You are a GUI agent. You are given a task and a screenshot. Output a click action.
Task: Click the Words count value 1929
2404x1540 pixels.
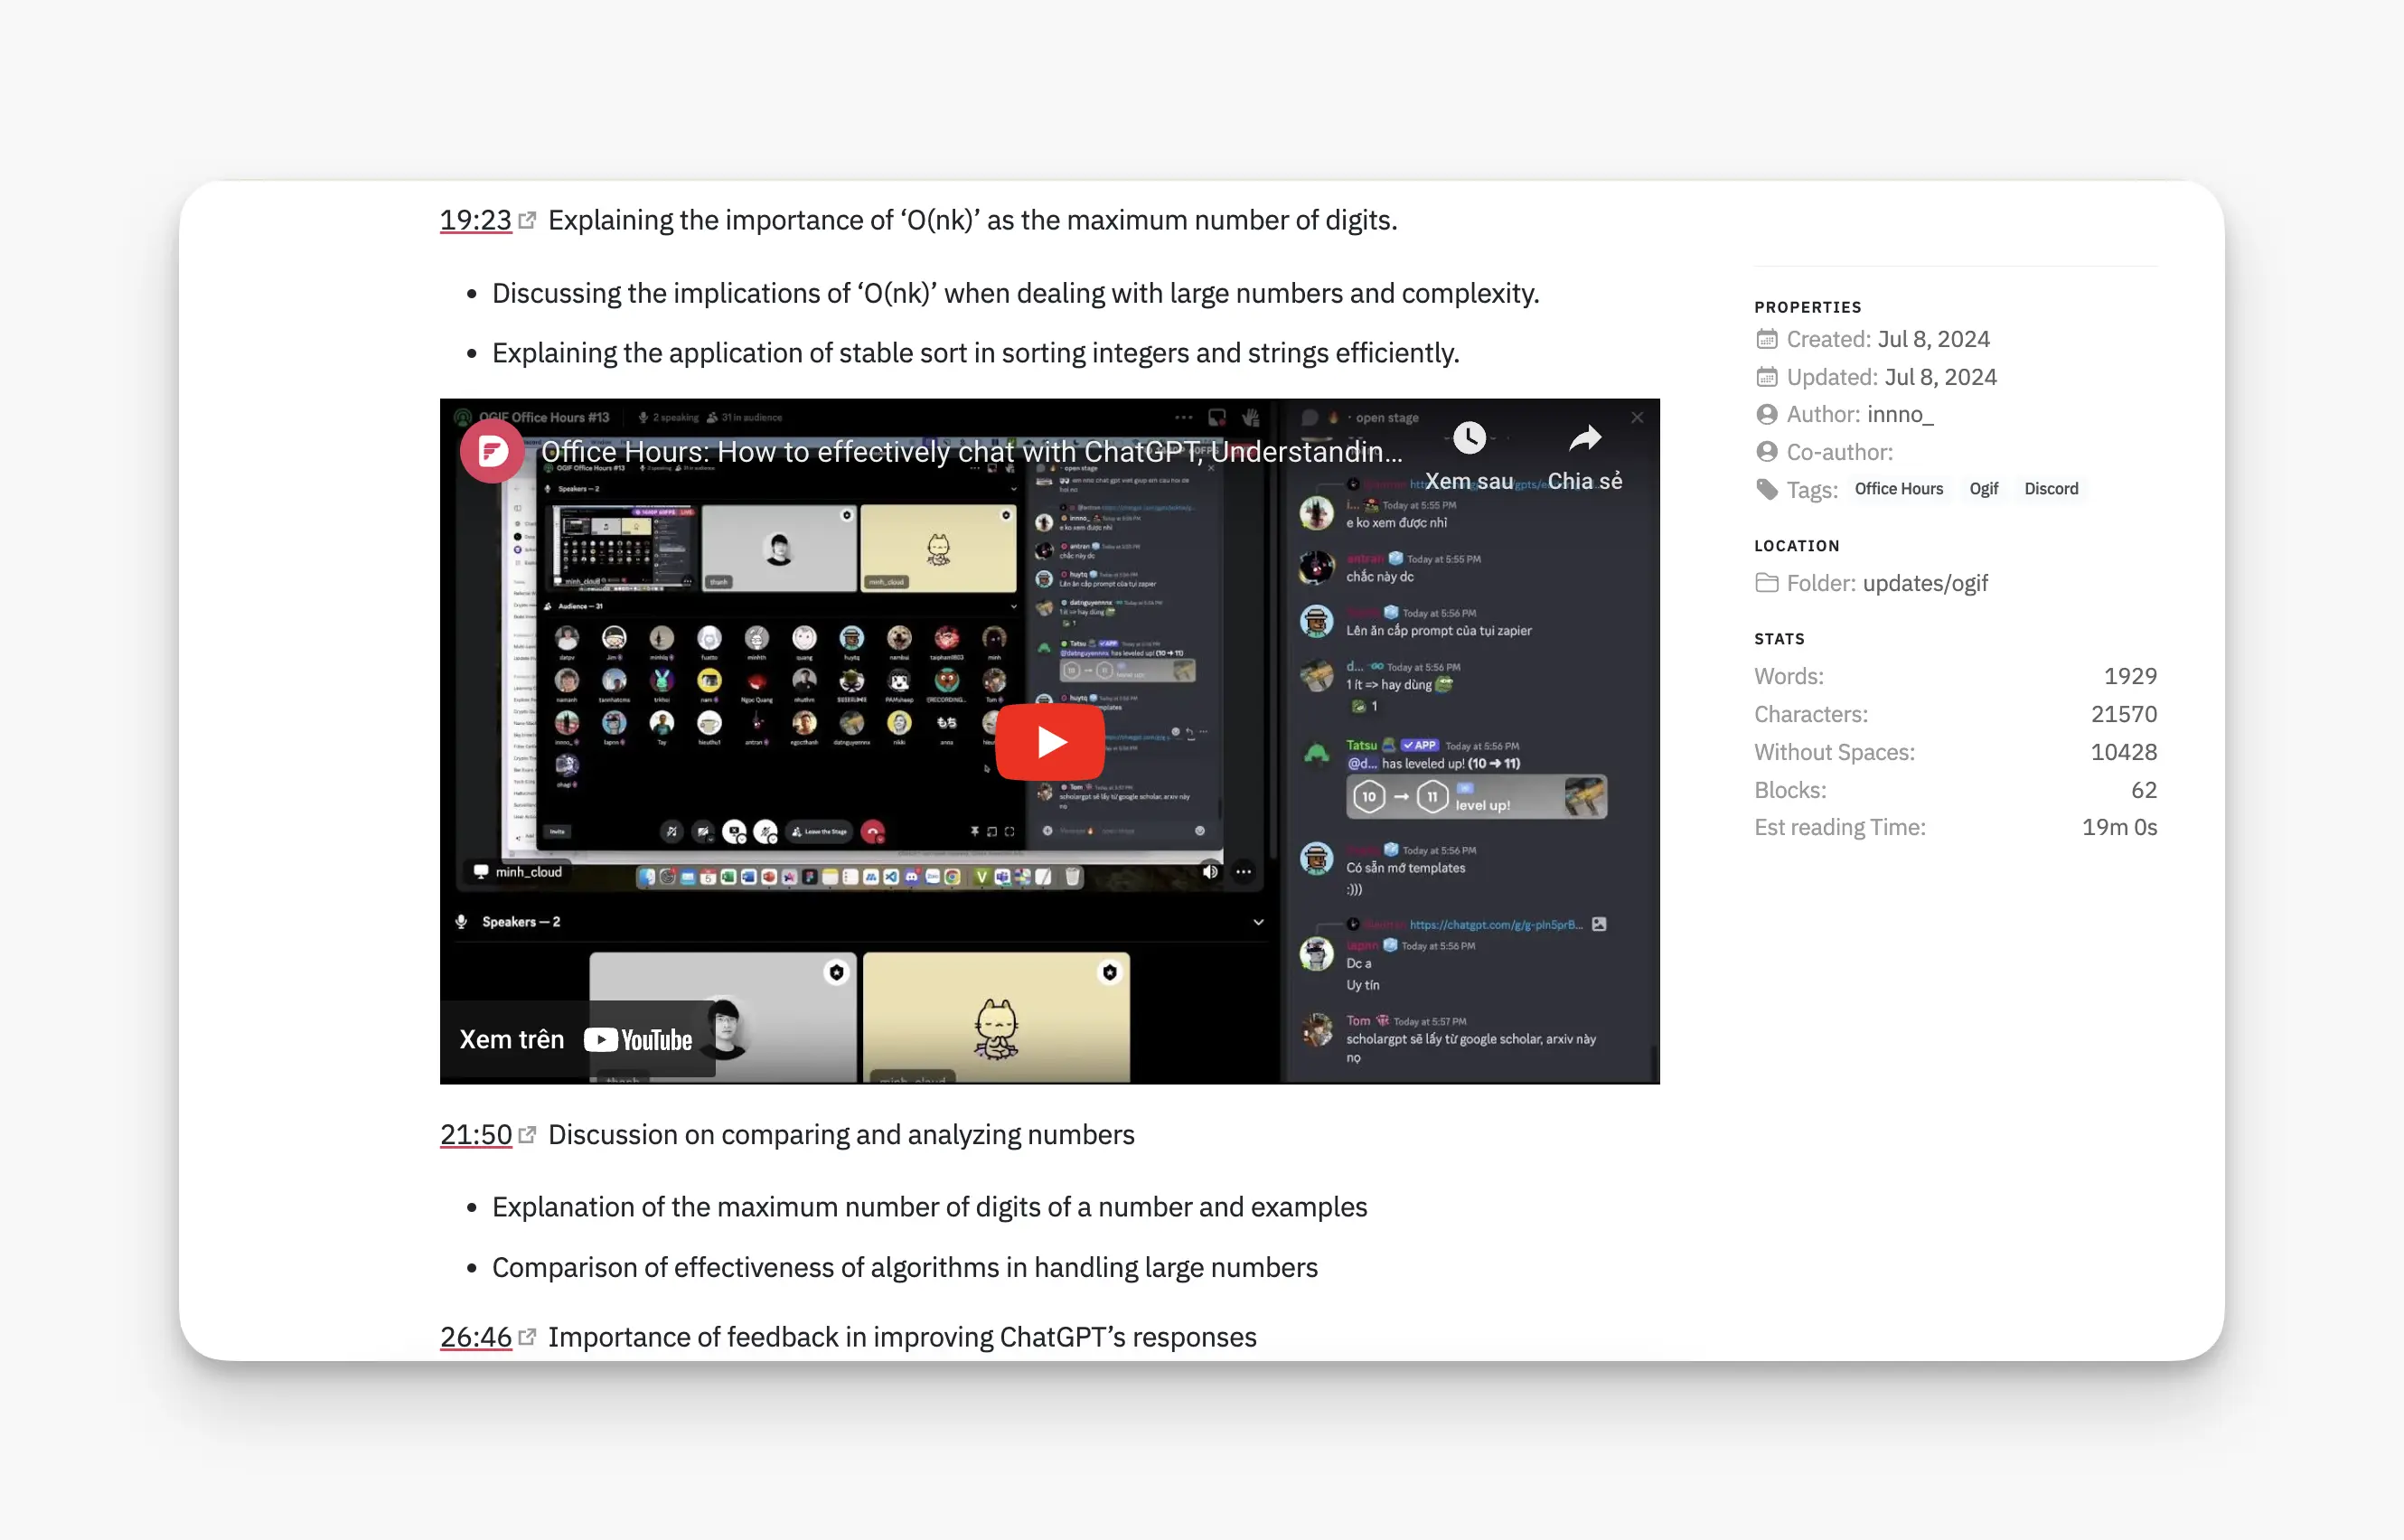coord(2130,676)
